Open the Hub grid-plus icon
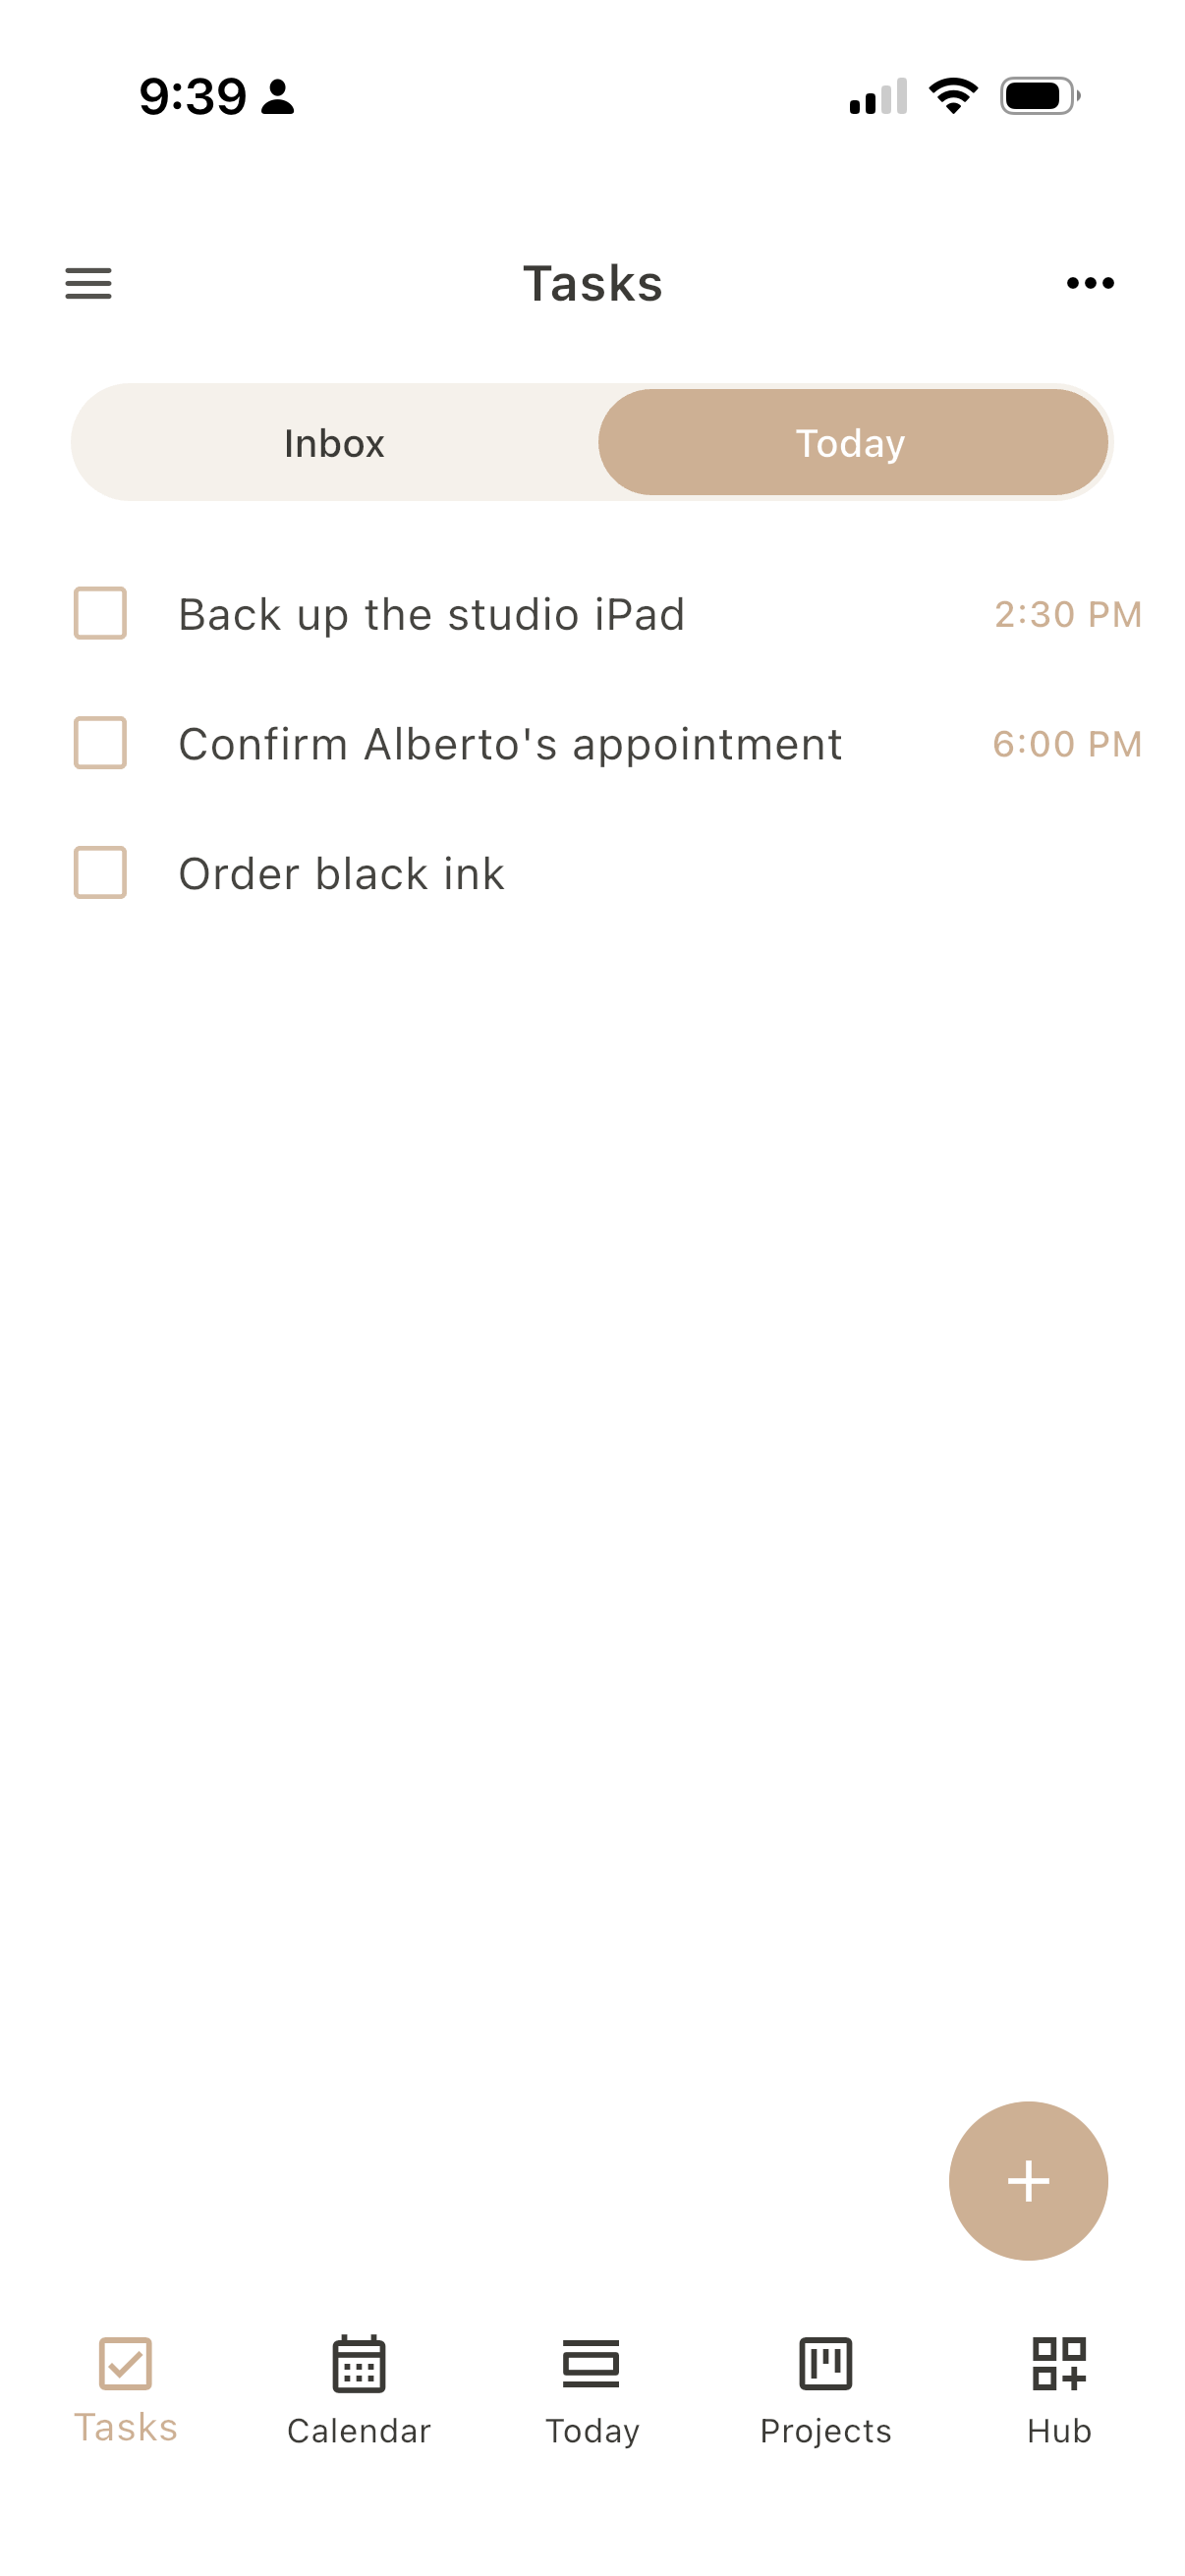Screen dimensions: 1185x2576 pyautogui.click(x=1059, y=2363)
